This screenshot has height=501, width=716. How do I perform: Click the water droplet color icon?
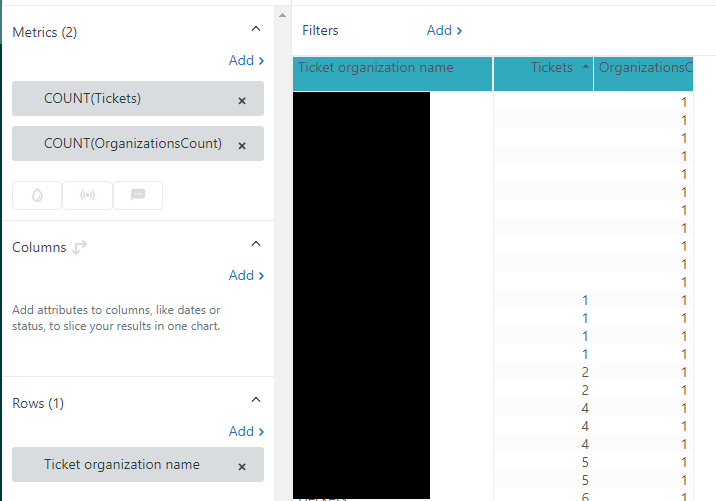point(37,196)
